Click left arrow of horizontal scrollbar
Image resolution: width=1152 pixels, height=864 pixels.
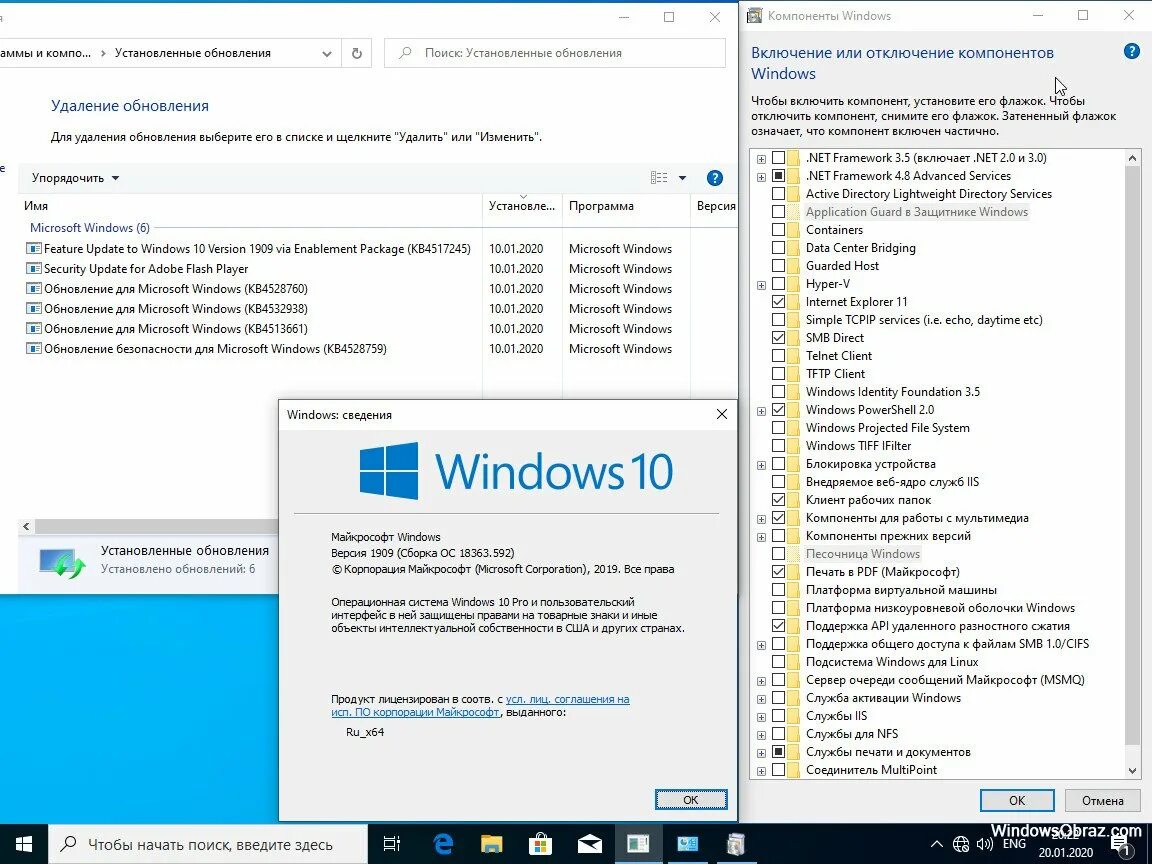coord(26,526)
